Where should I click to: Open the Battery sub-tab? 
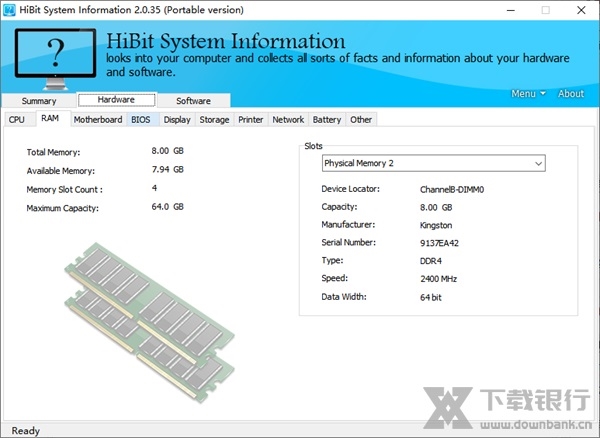327,120
